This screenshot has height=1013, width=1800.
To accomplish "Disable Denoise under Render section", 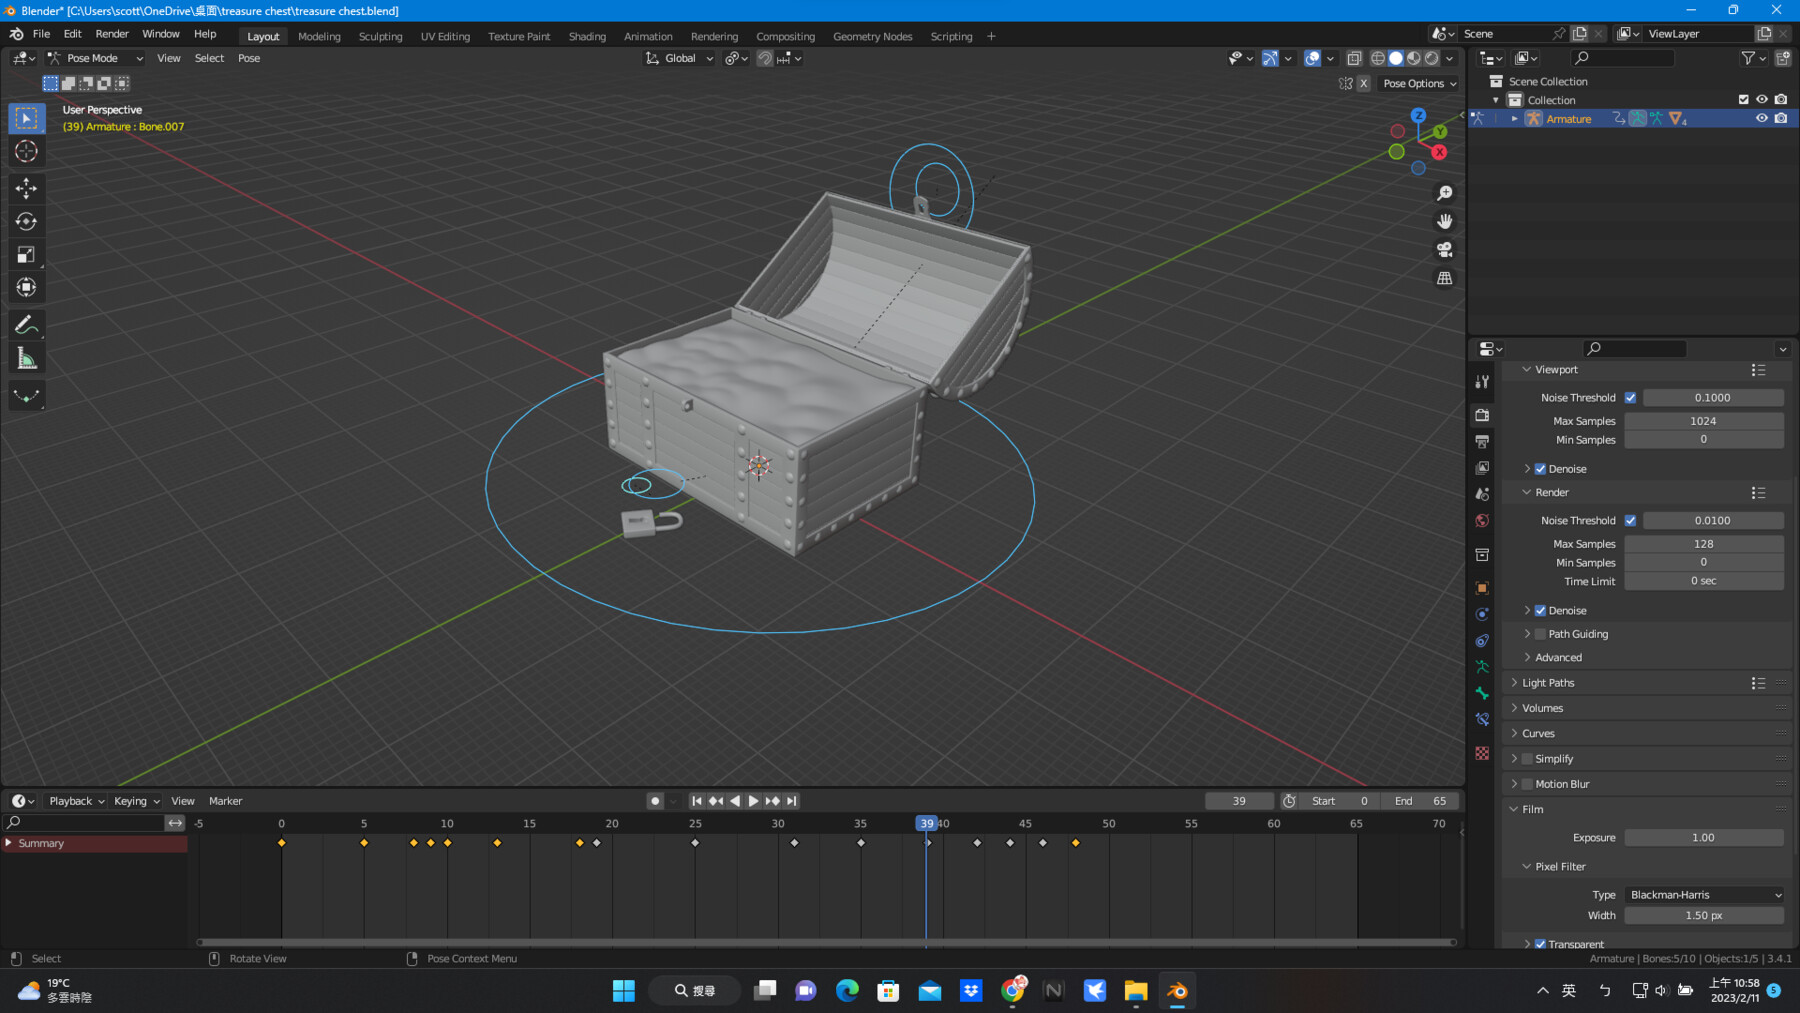I will click(x=1539, y=610).
